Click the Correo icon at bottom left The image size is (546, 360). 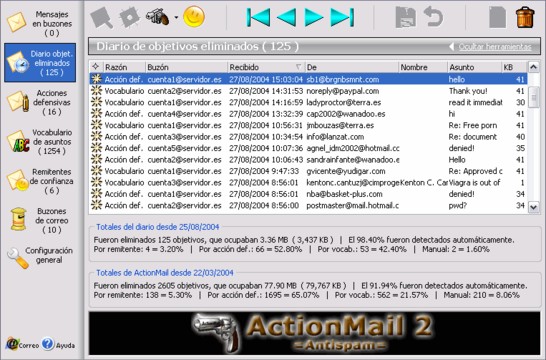coord(22,344)
